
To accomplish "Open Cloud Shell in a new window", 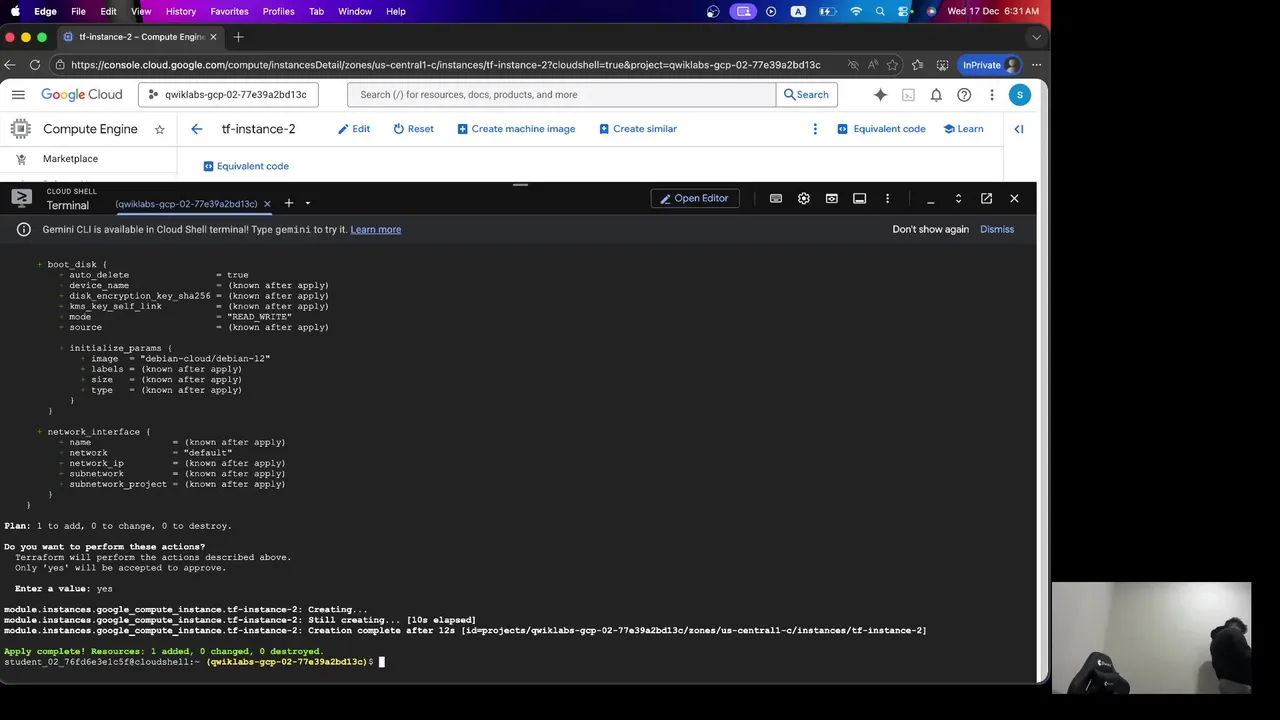I will click(x=986, y=198).
